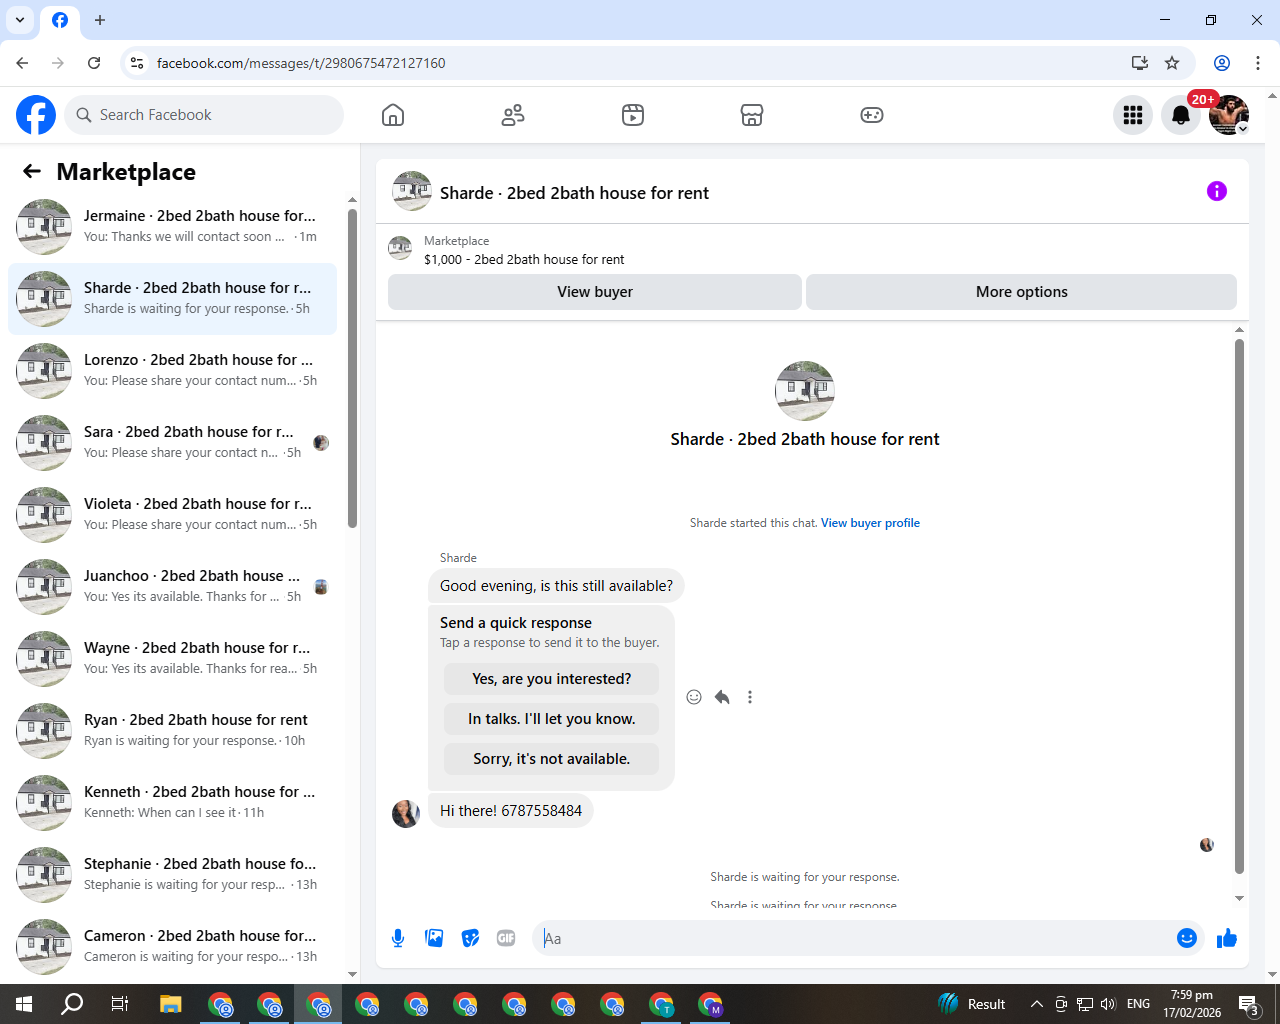Choose a GIF with the GIF icon
This screenshot has height=1024, width=1280.
point(506,938)
